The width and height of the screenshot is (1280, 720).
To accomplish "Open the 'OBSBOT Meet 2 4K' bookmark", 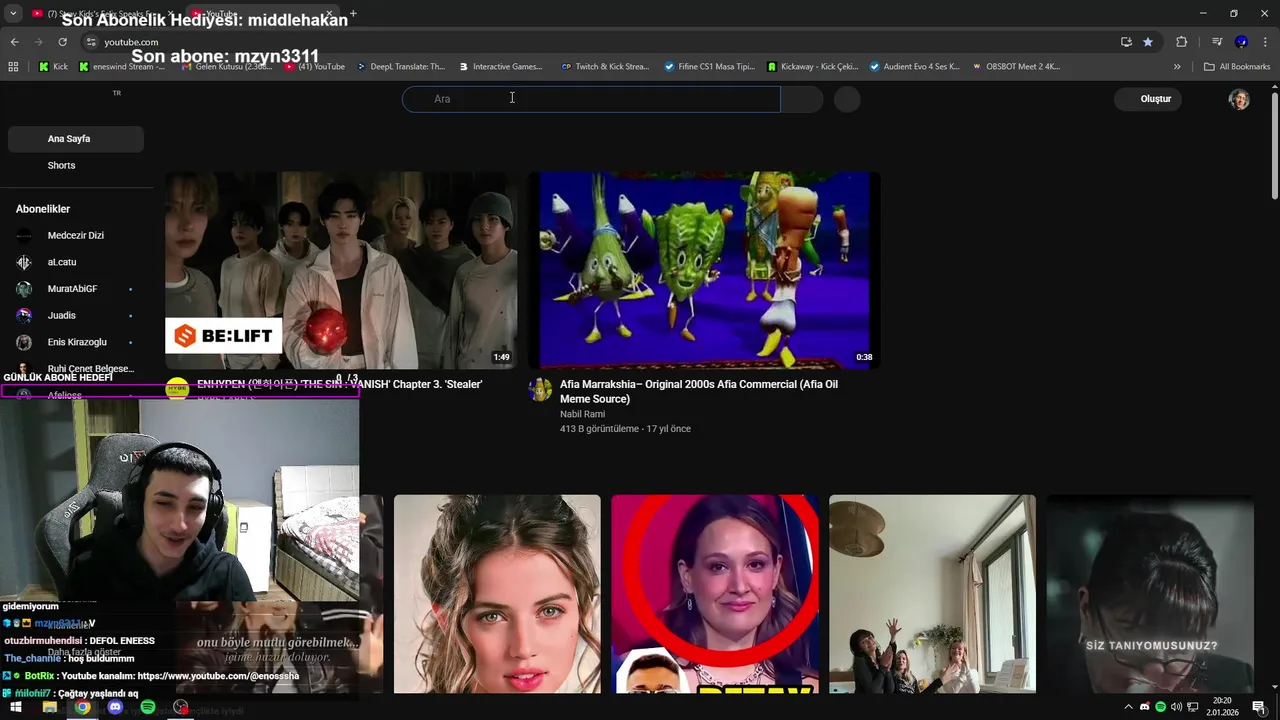I will (1017, 67).
